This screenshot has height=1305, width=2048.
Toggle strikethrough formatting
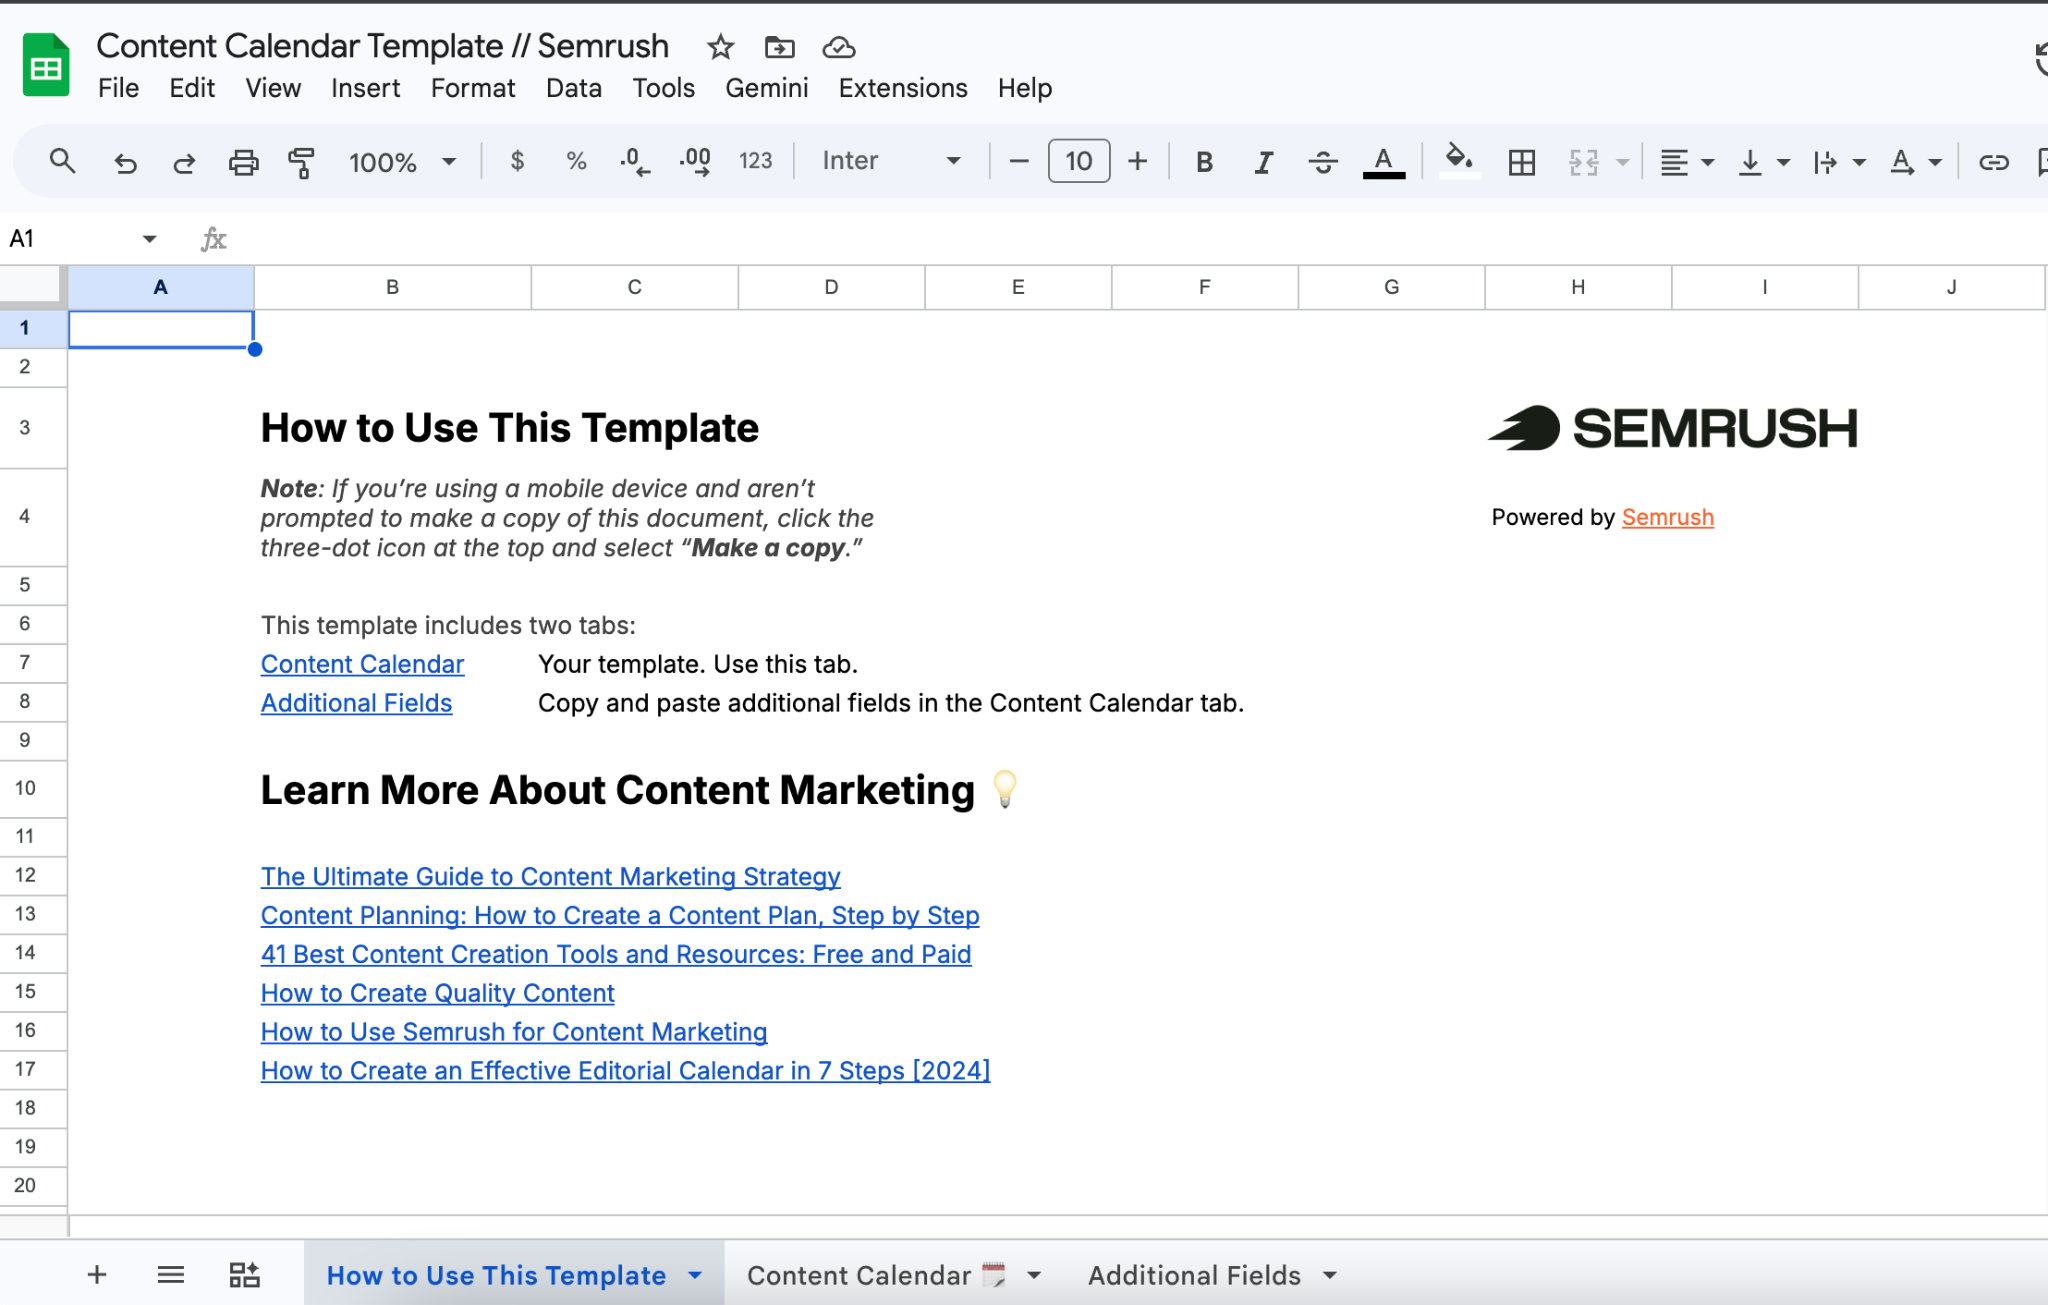click(1323, 161)
